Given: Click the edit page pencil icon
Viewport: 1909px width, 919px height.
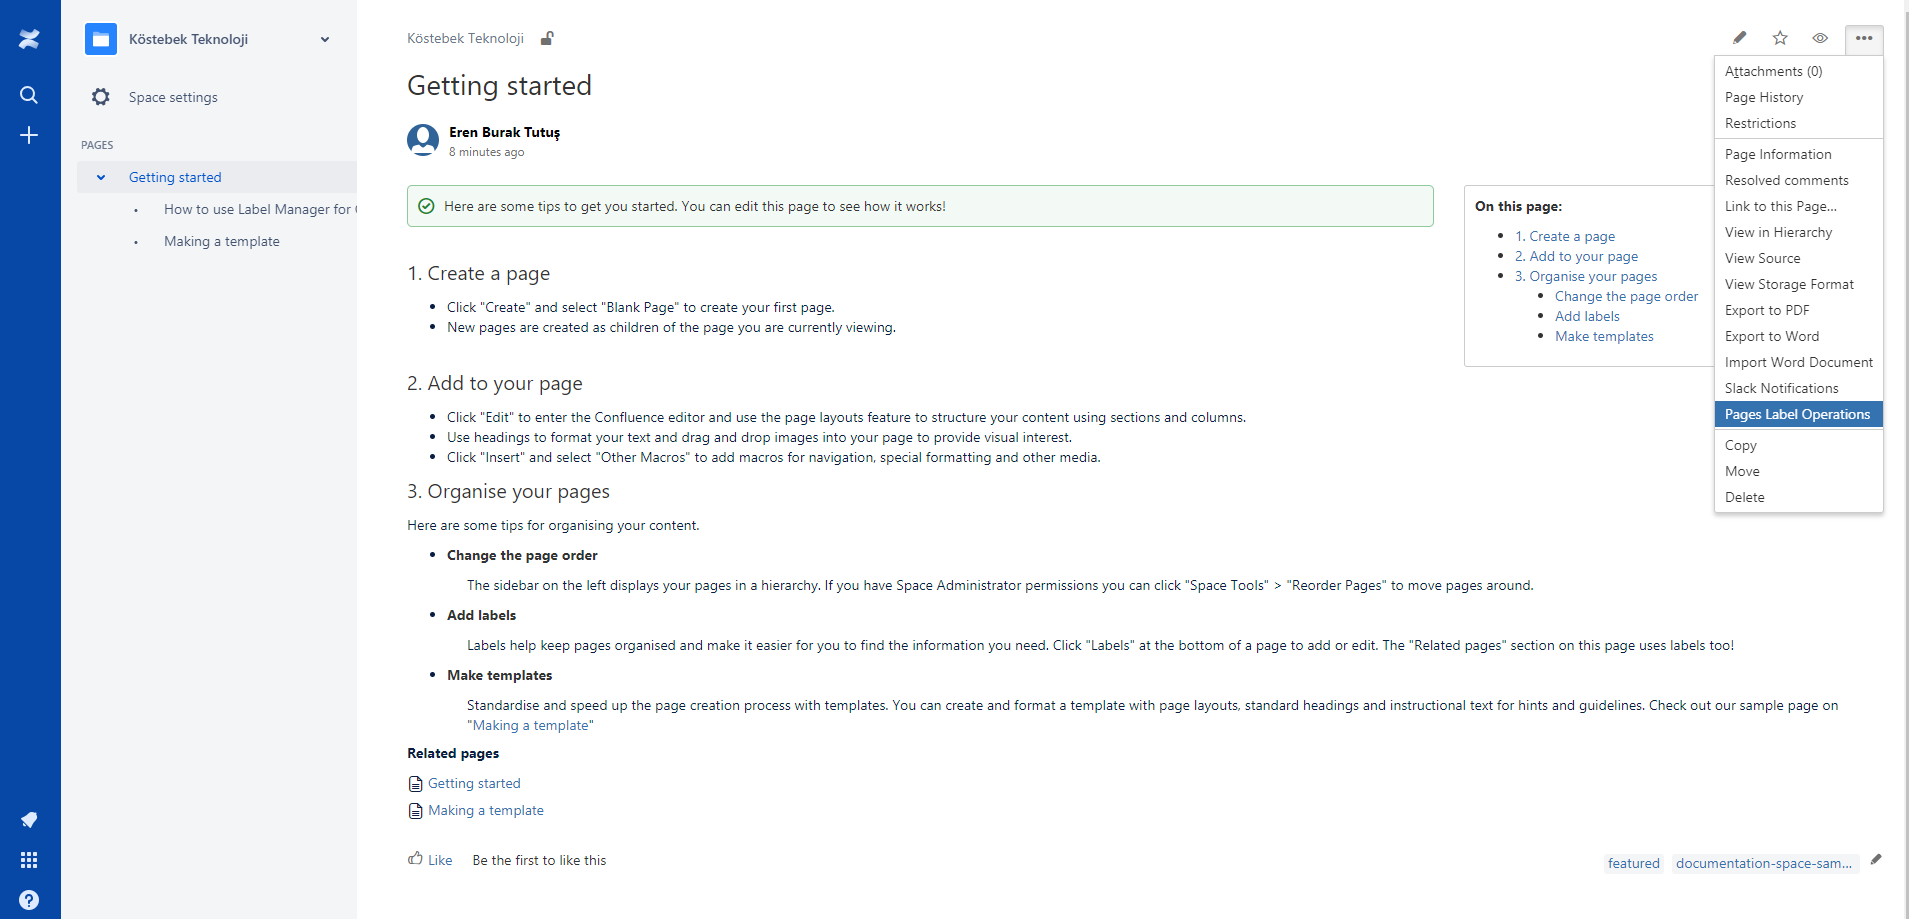Looking at the screenshot, I should coord(1740,38).
